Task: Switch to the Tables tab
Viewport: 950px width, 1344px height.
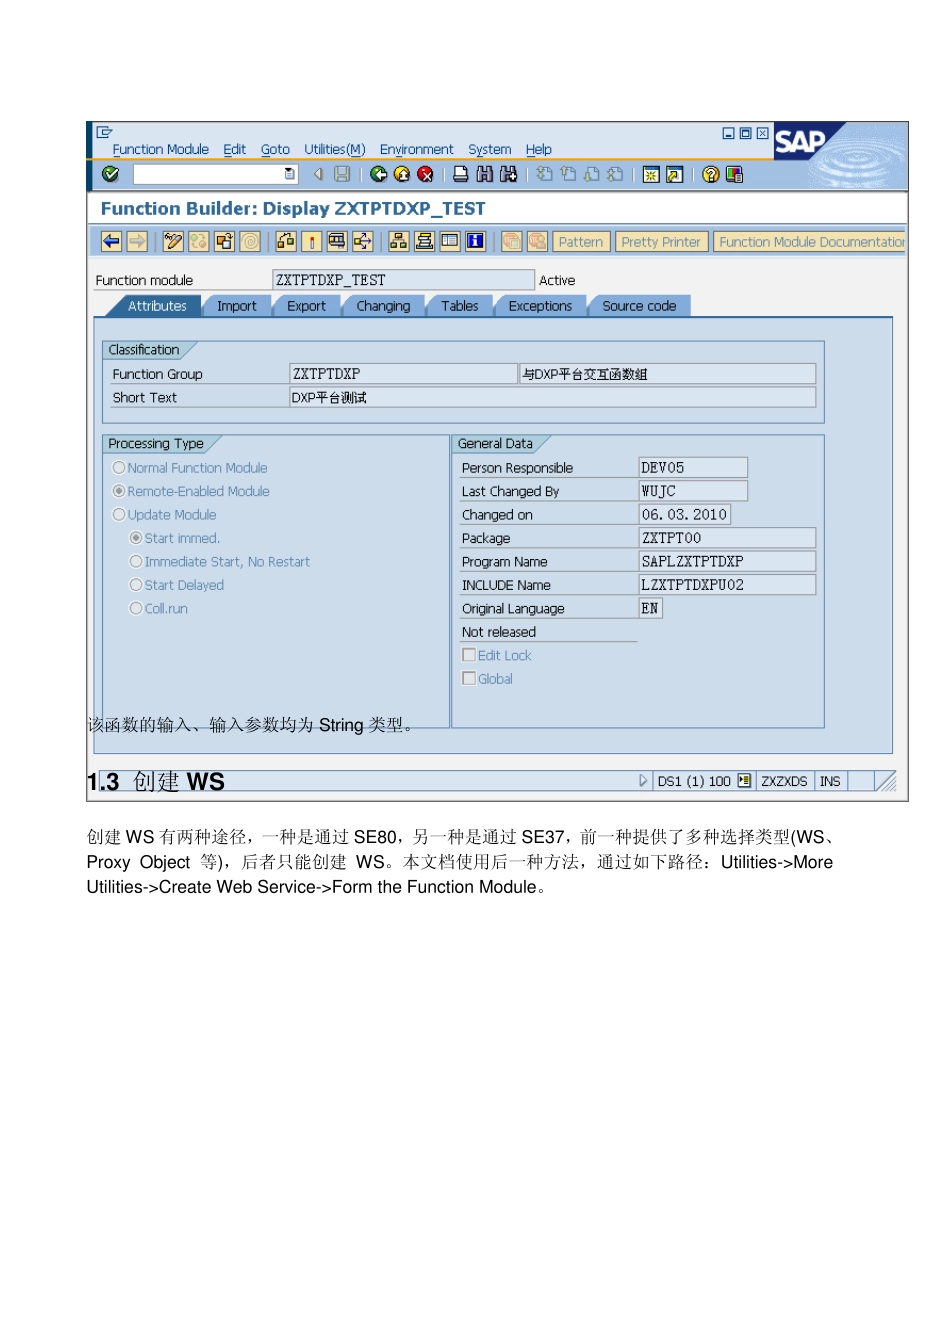Action: tap(460, 306)
